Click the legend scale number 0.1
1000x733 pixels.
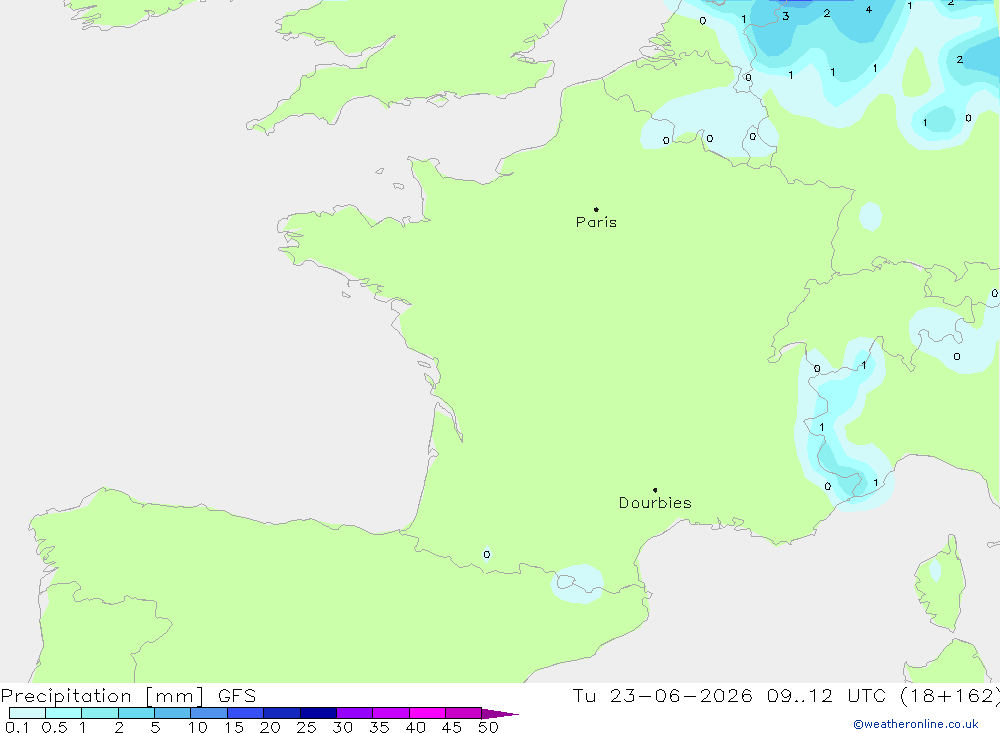(17, 727)
